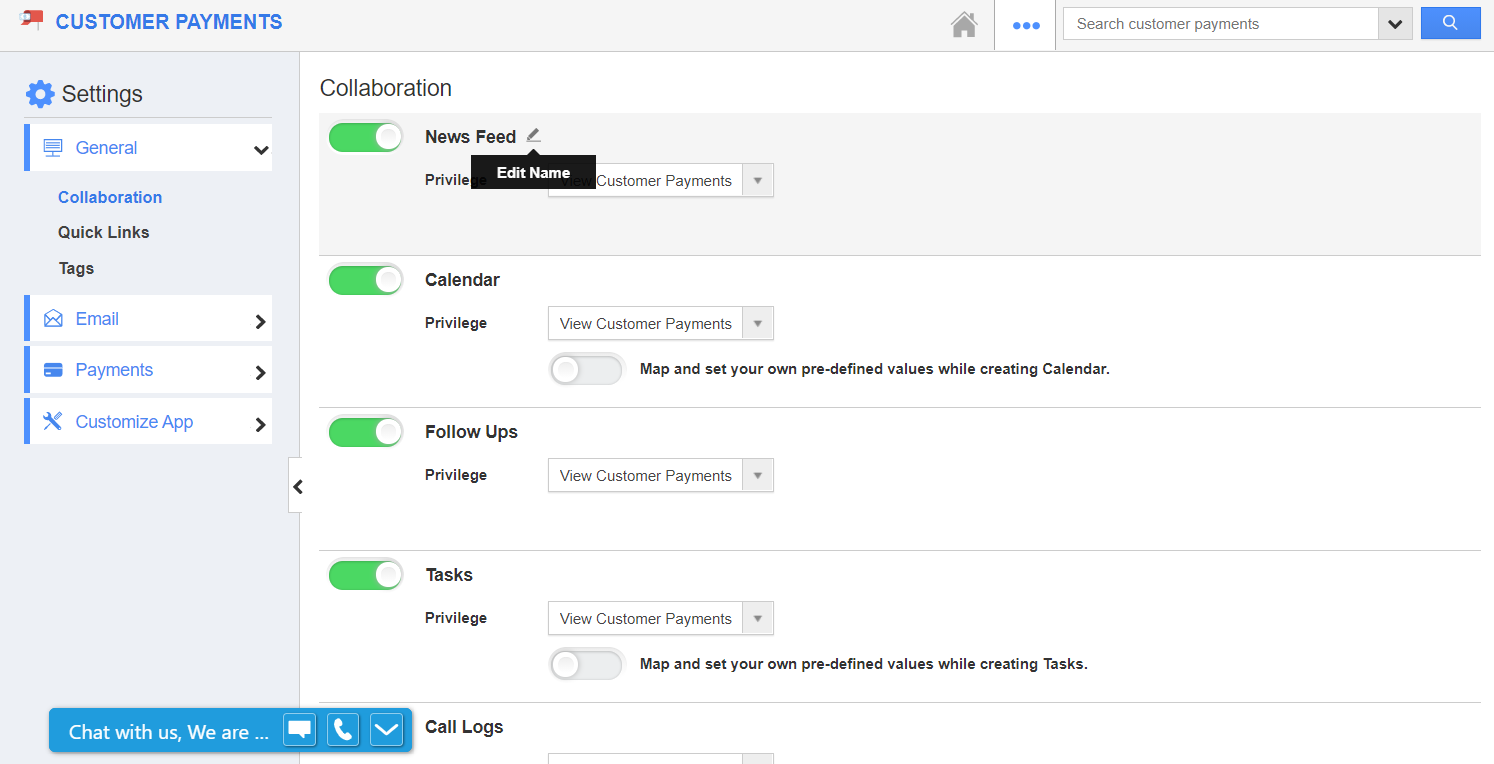The height and width of the screenshot is (764, 1494).
Task: Click the News Feed edit name pencil
Action: 533,136
